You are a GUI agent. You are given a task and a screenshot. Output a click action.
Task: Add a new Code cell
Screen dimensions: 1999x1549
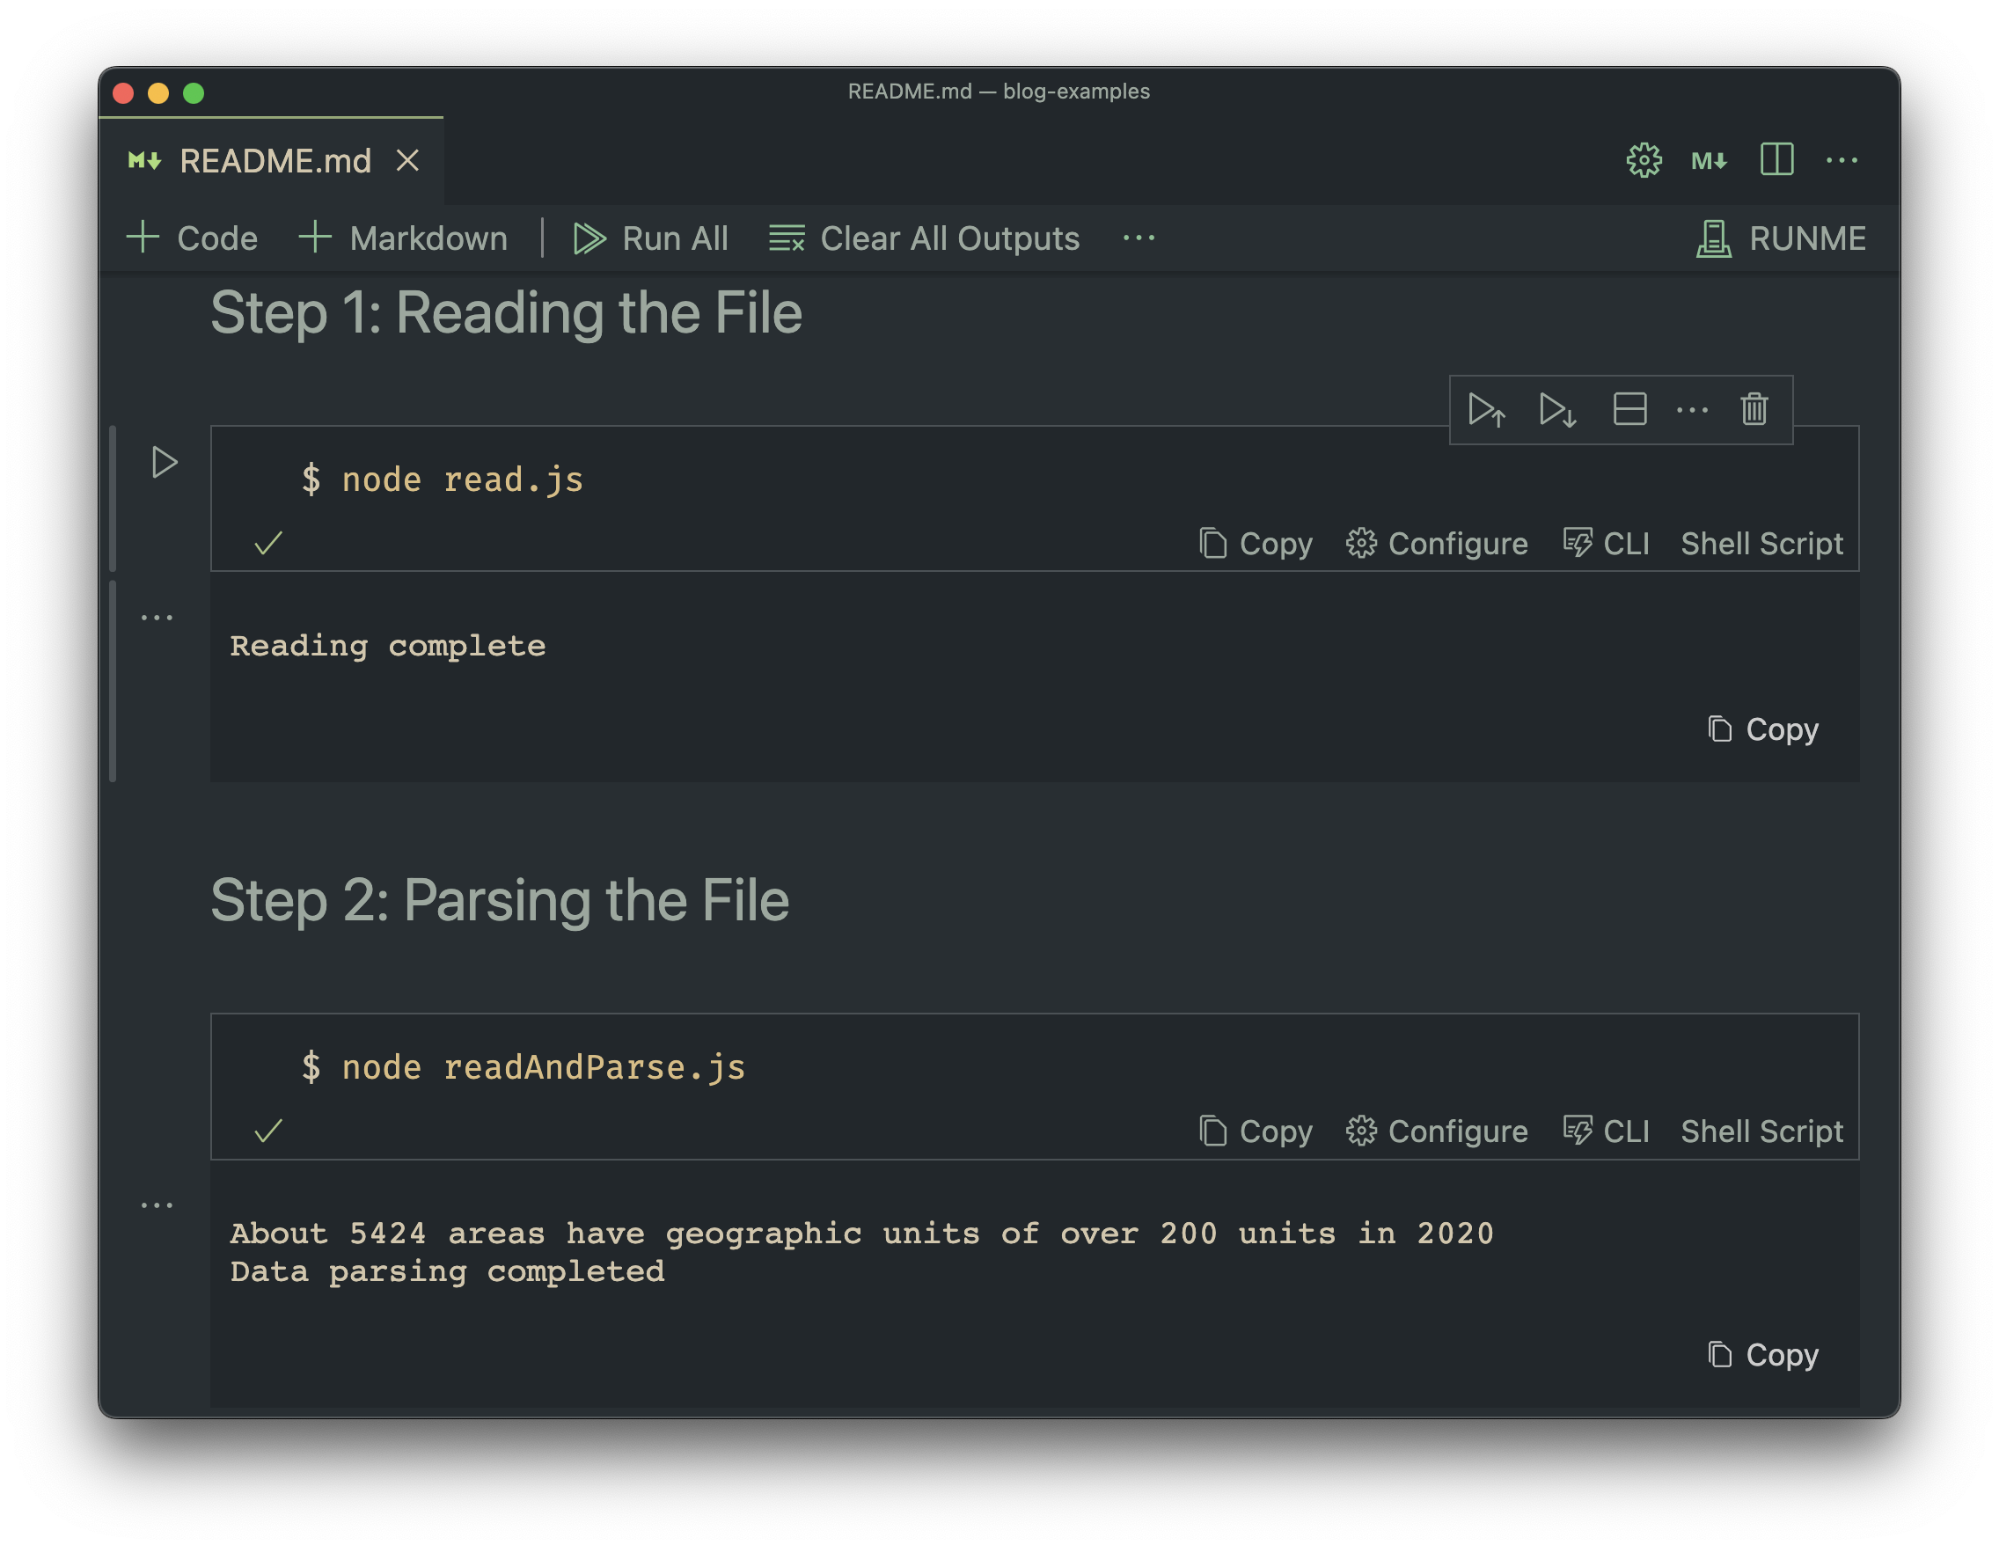[x=192, y=238]
